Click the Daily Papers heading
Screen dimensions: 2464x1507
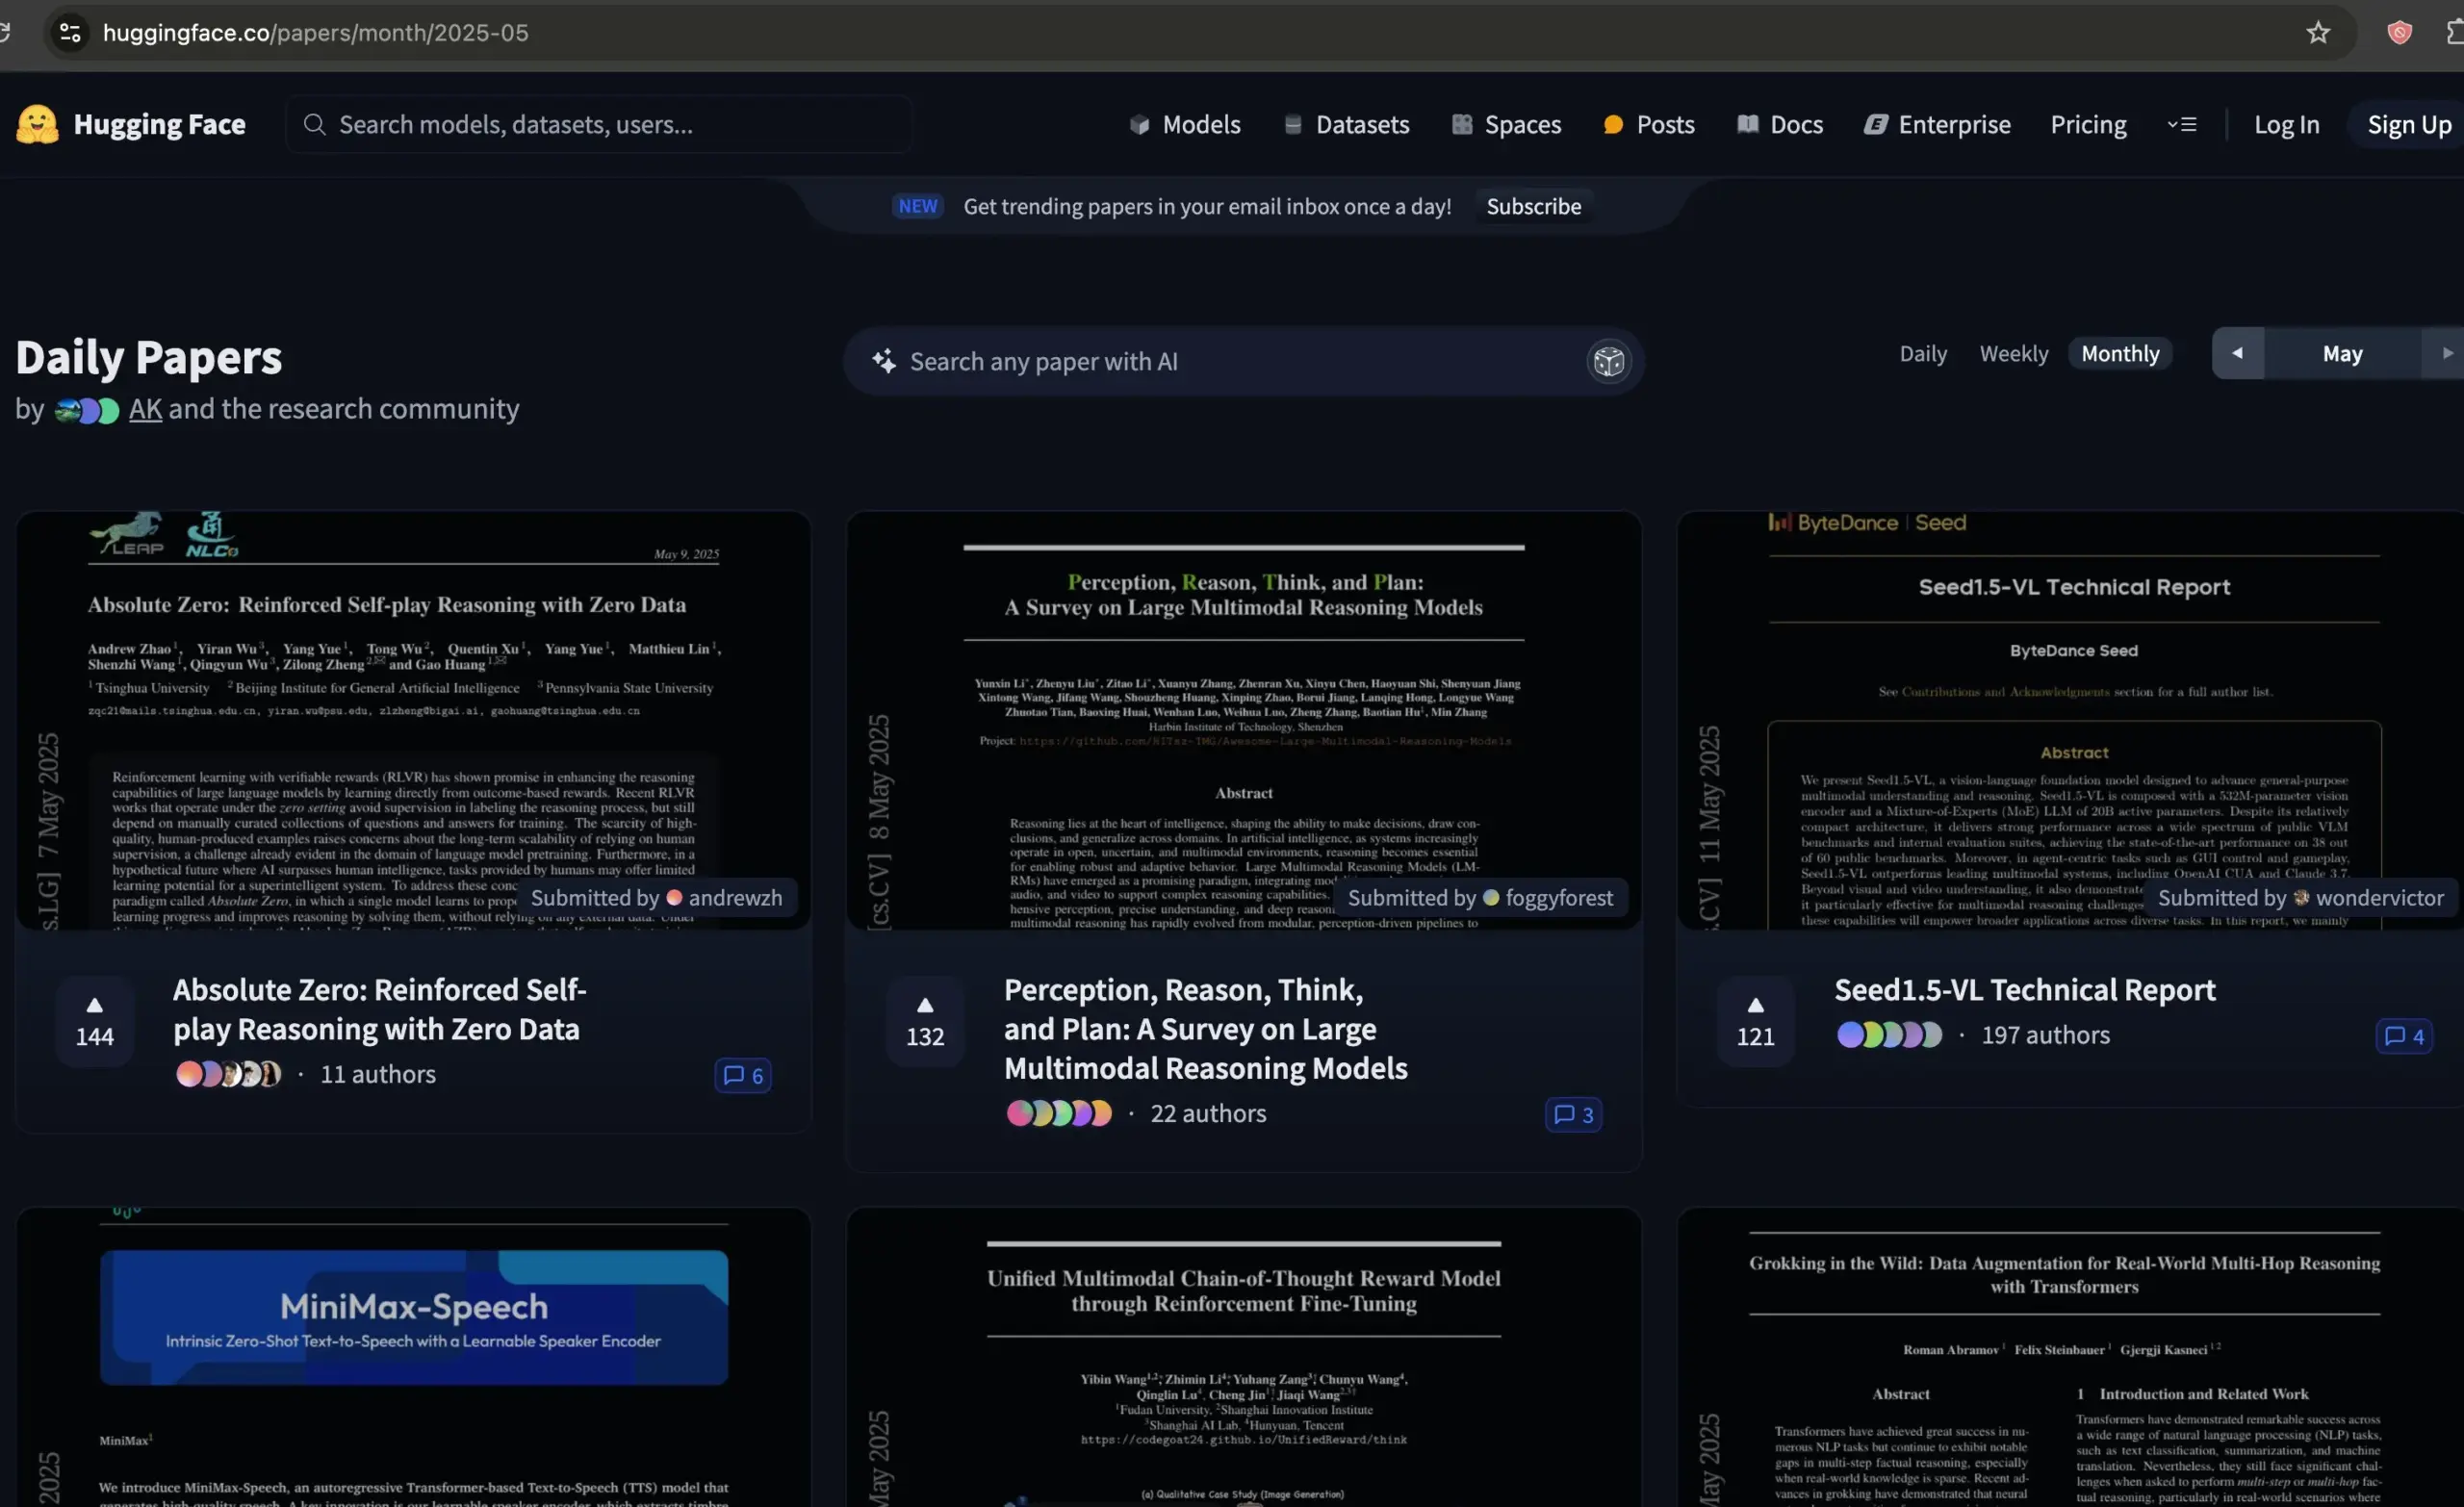[x=149, y=357]
